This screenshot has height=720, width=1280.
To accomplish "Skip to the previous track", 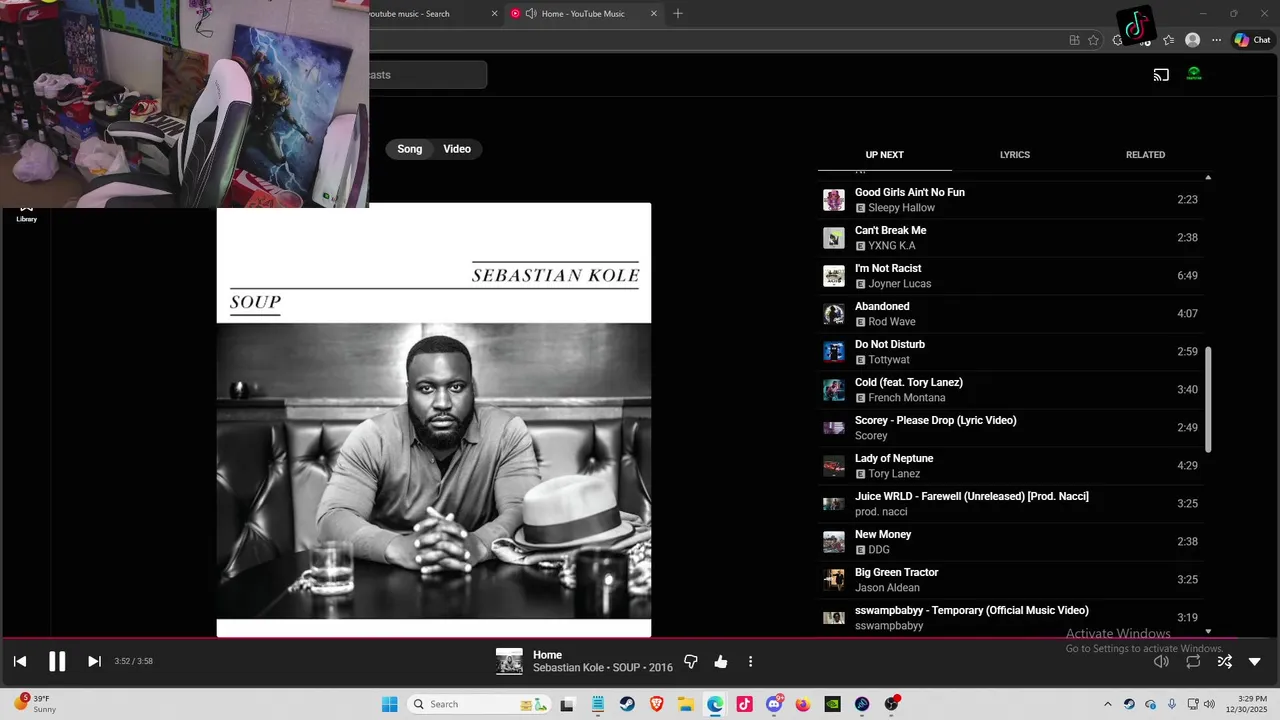I will (x=19, y=661).
